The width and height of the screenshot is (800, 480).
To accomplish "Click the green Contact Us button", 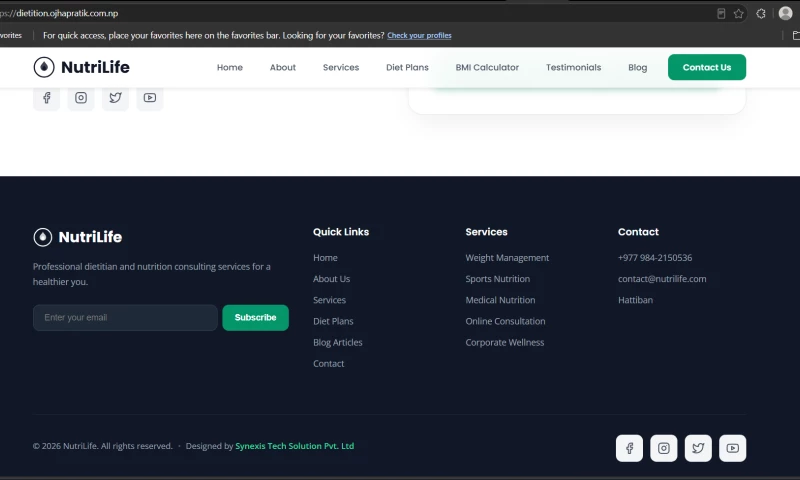I will pos(707,67).
